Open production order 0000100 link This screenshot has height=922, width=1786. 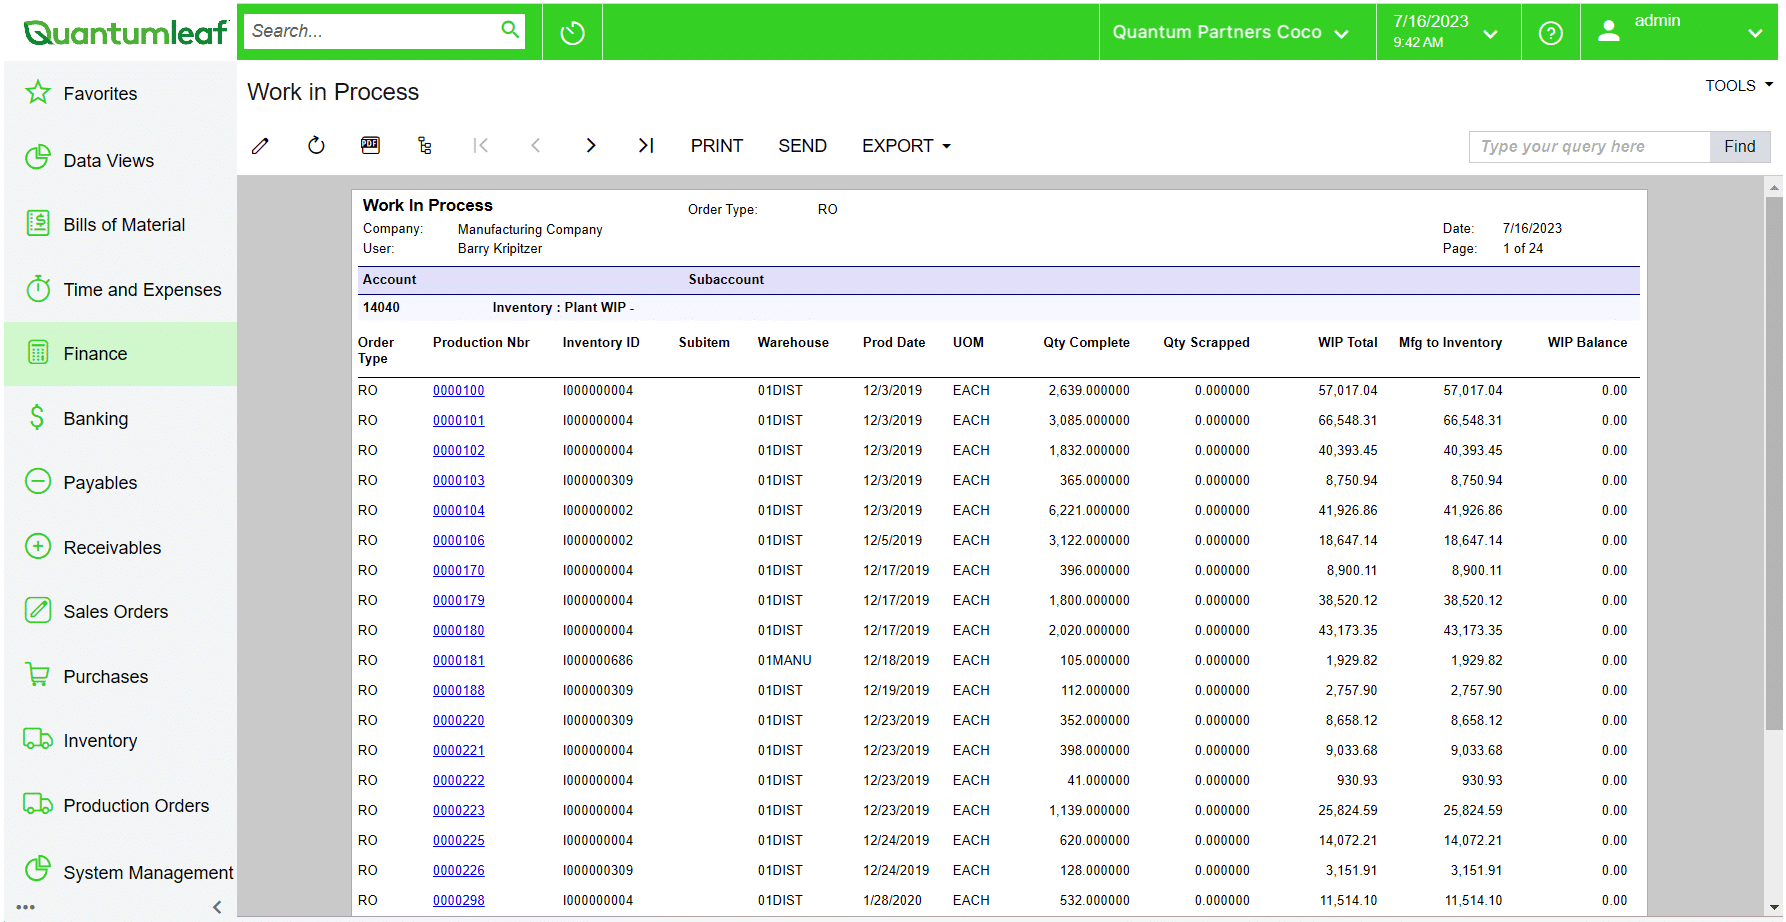pyautogui.click(x=458, y=390)
